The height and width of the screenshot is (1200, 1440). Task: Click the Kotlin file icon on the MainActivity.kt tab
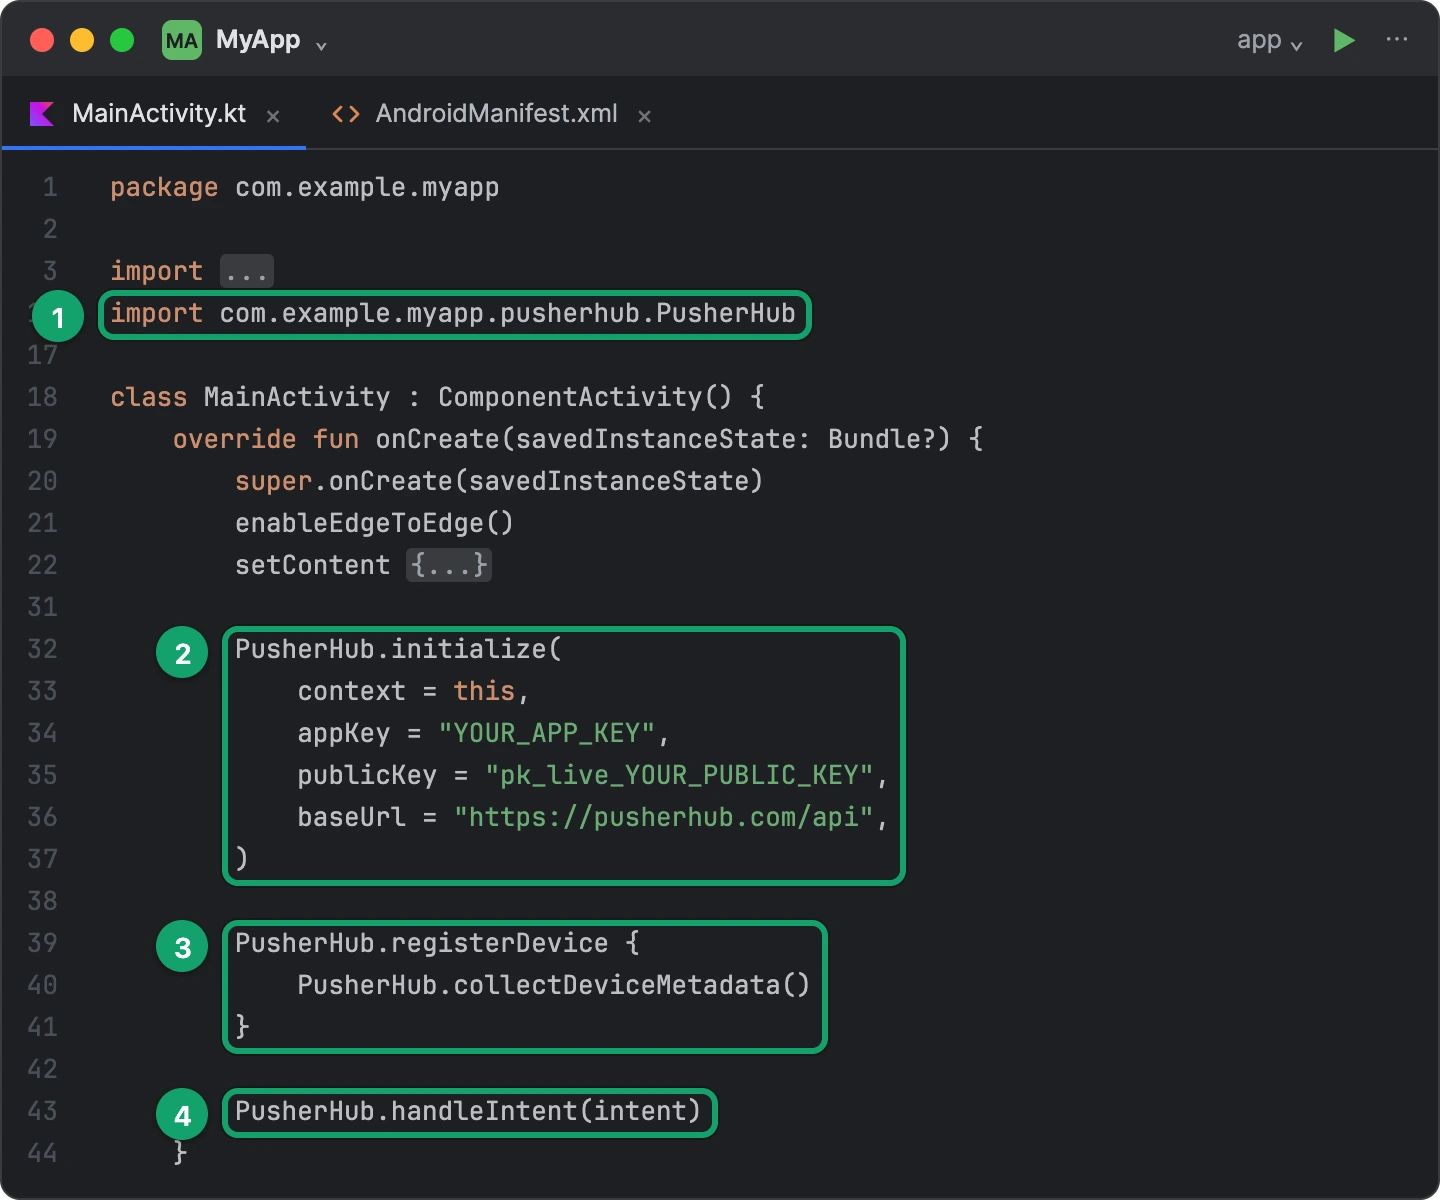pyautogui.click(x=42, y=114)
